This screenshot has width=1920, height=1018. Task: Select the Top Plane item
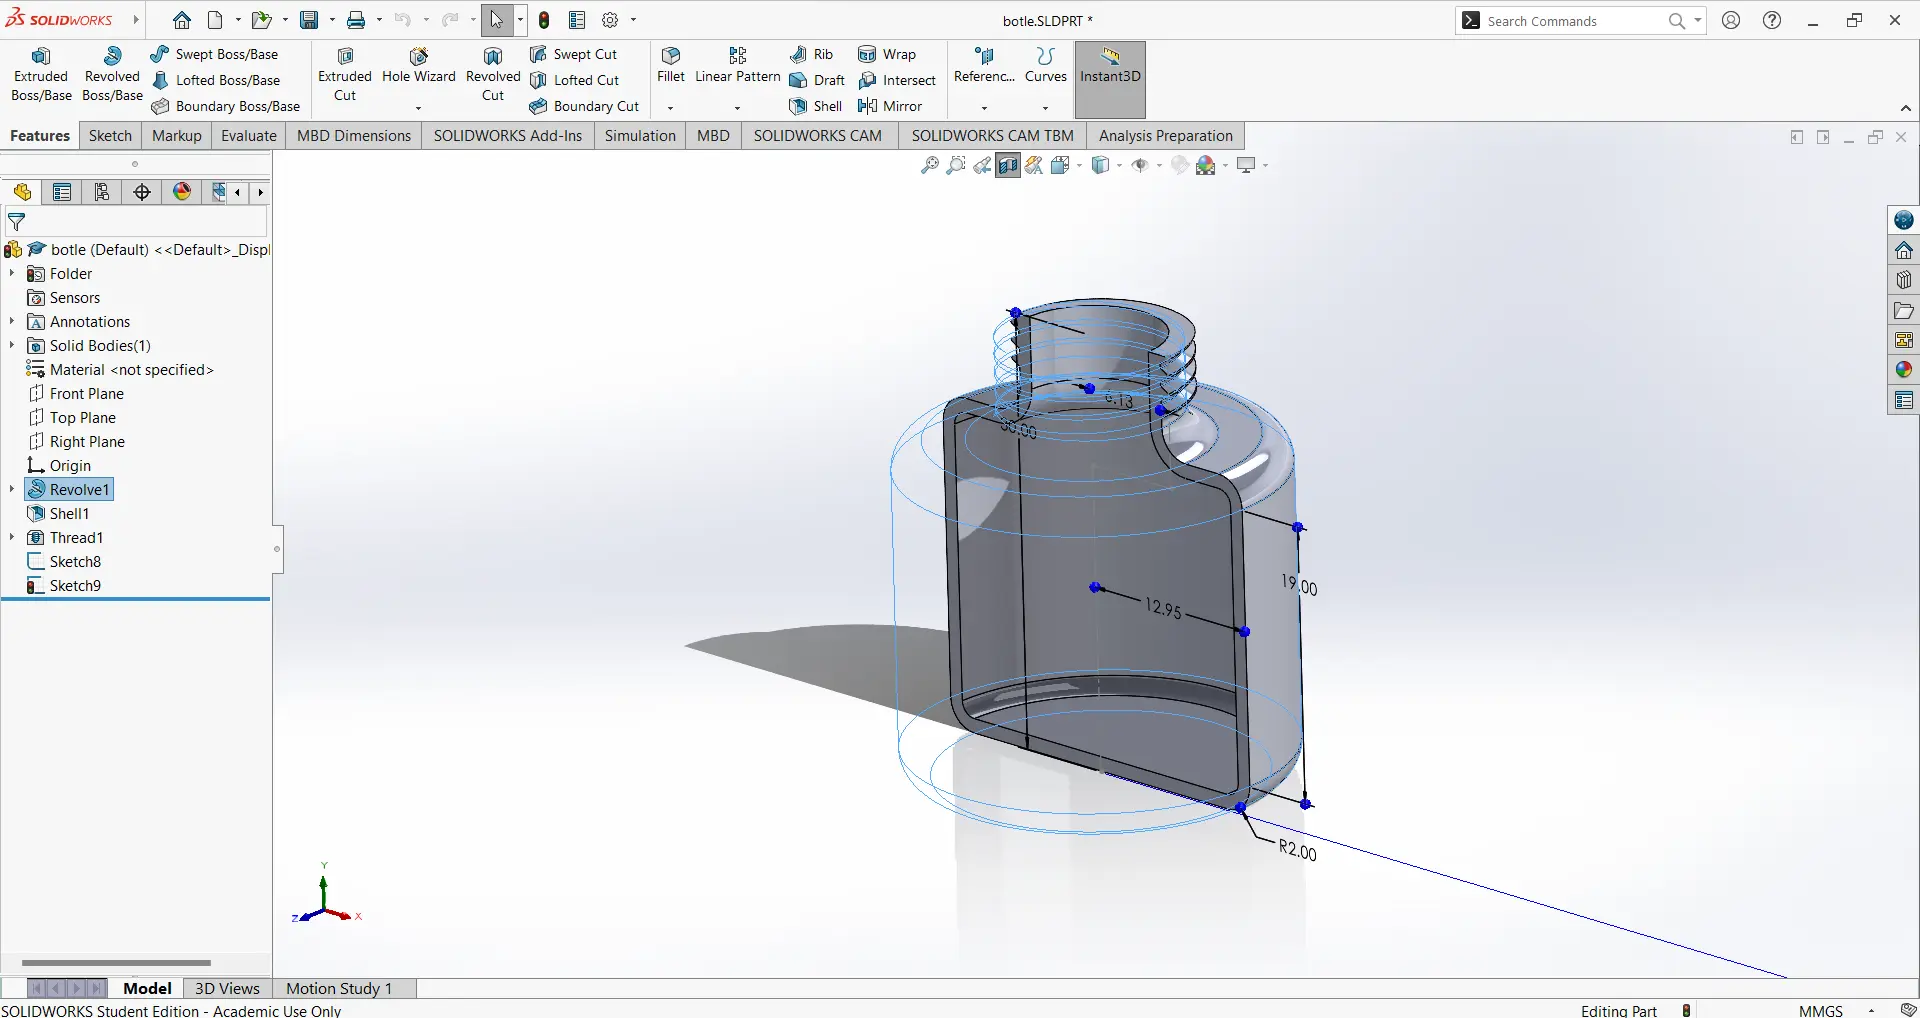[71, 417]
